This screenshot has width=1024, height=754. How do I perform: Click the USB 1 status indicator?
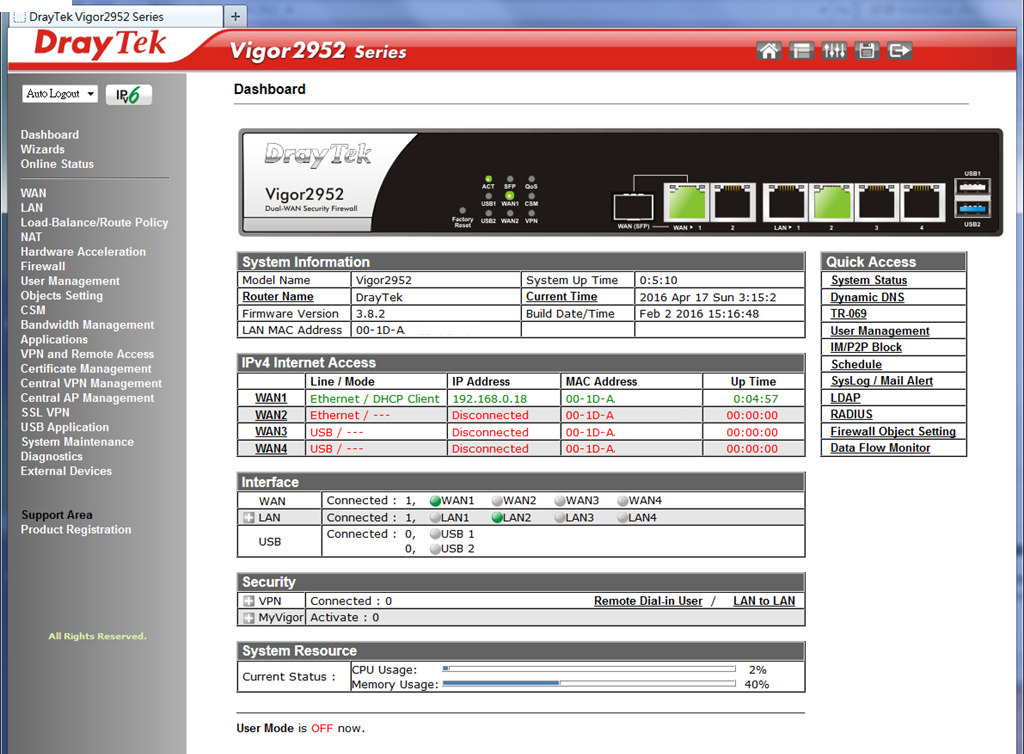click(435, 534)
